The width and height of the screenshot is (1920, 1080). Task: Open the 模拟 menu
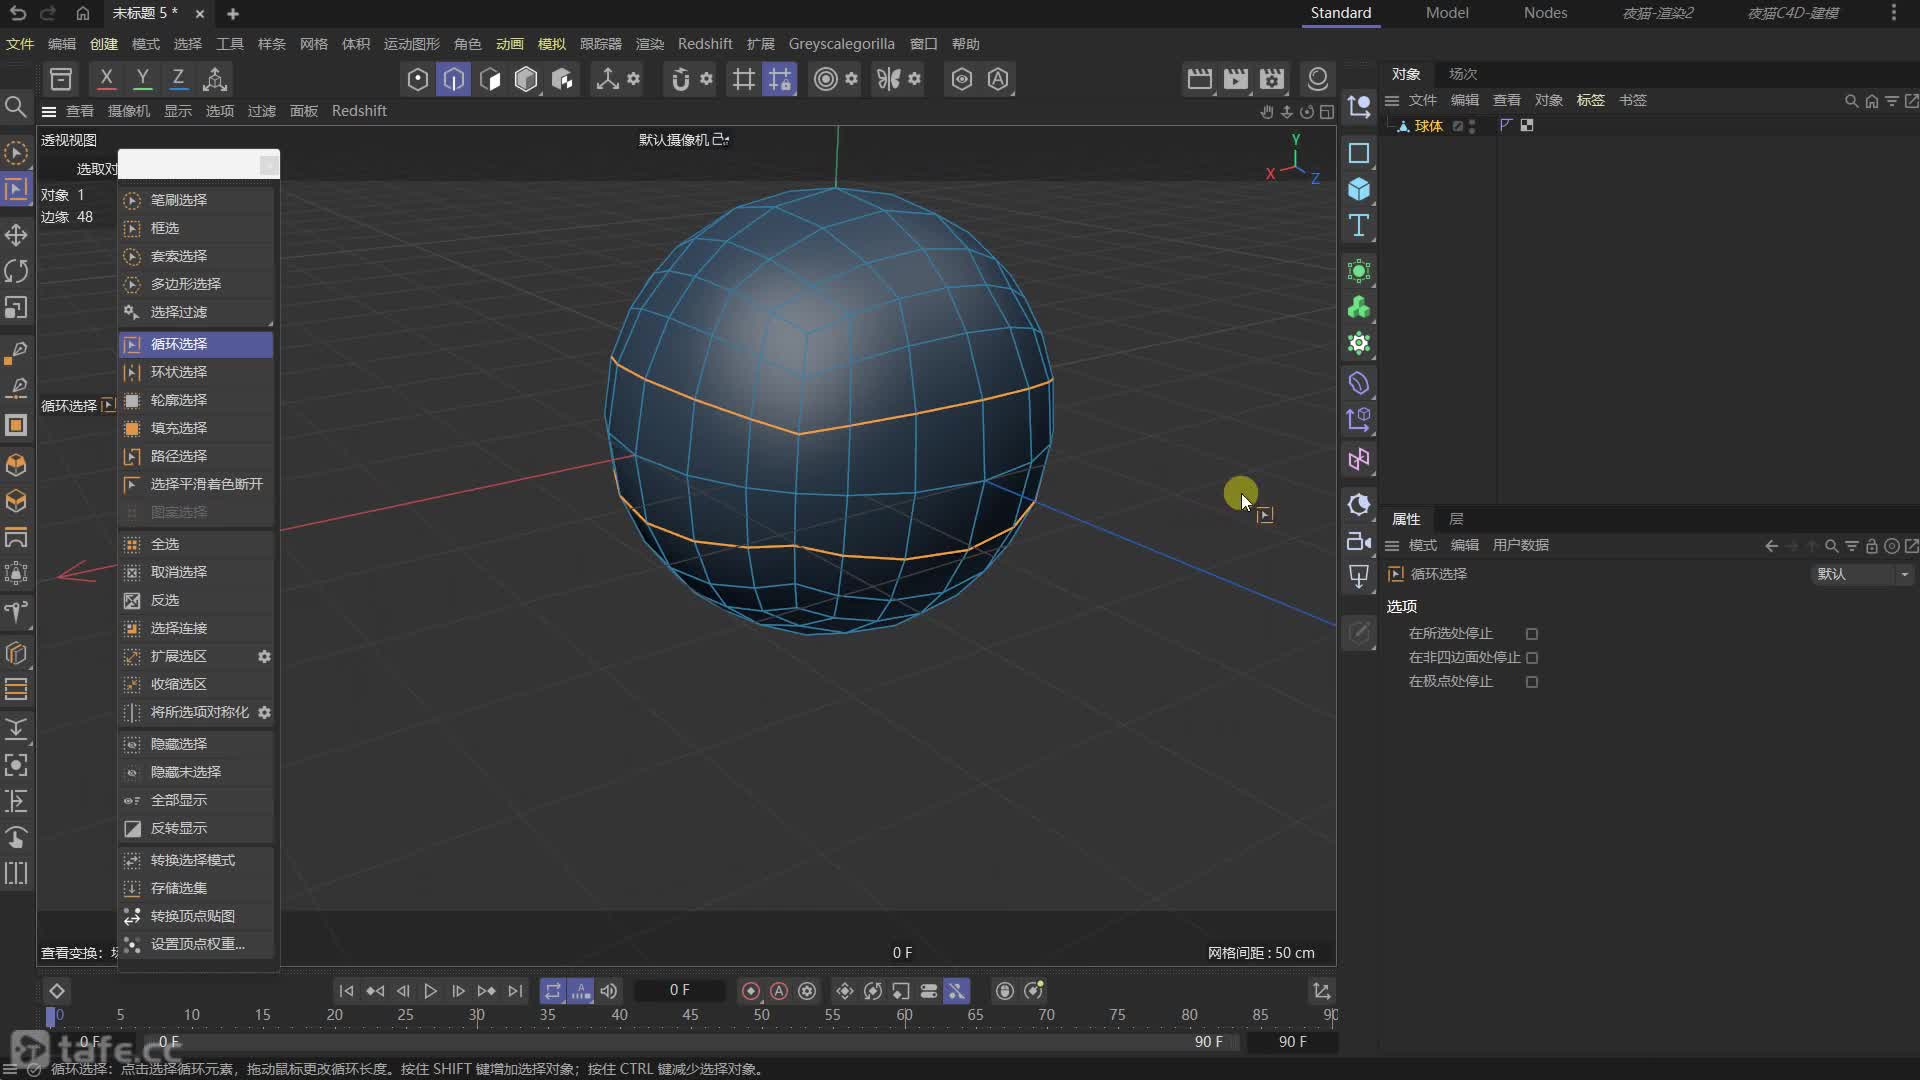(x=551, y=44)
